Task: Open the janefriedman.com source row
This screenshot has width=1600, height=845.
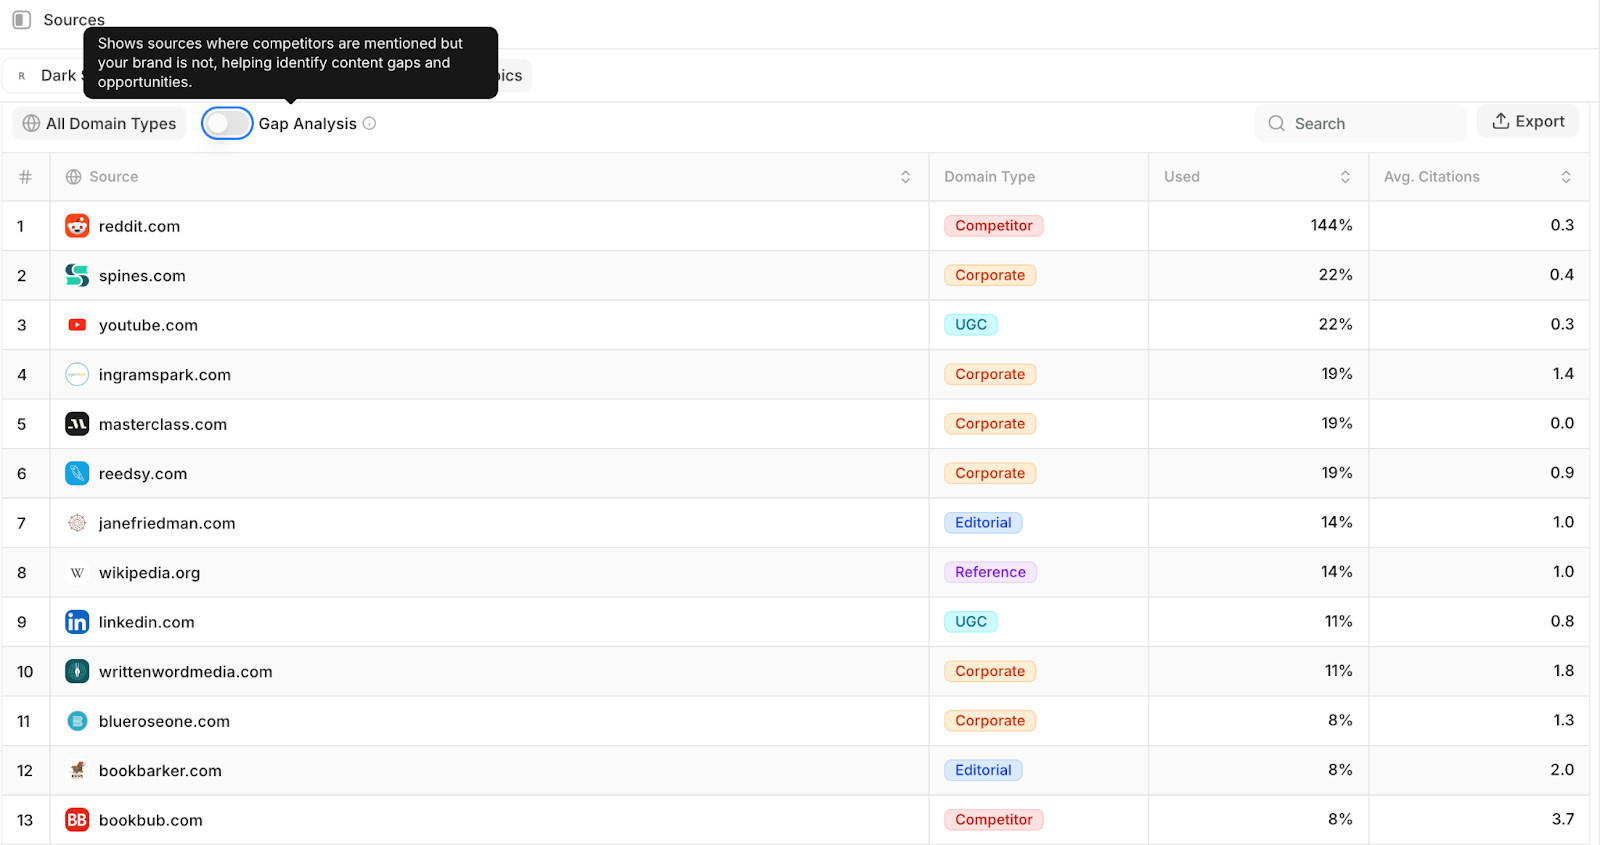Action: tap(167, 523)
